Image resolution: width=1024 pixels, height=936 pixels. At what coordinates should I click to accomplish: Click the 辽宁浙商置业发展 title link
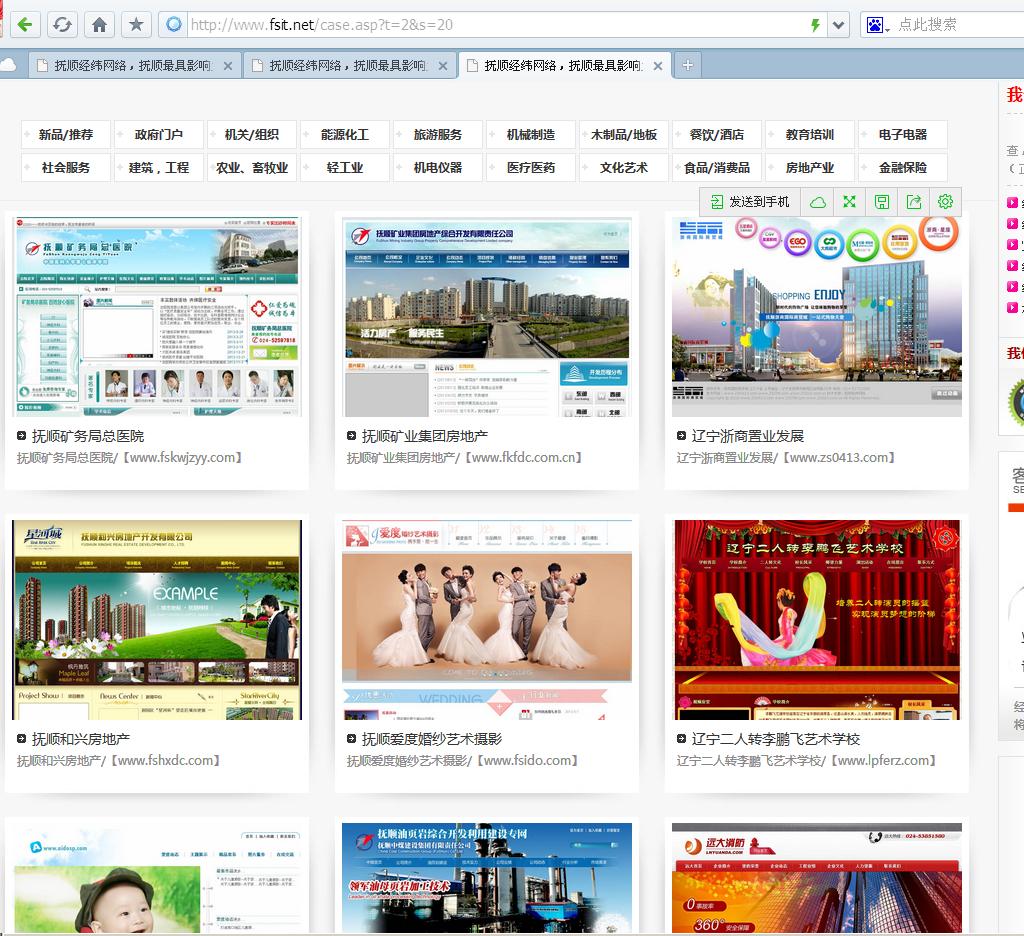click(x=748, y=436)
